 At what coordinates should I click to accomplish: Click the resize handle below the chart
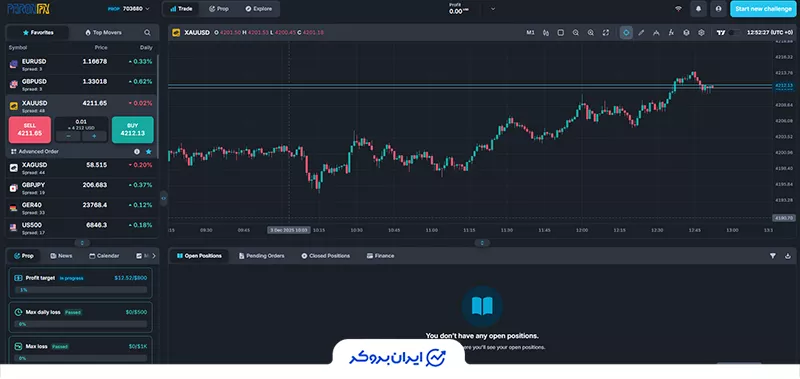tap(482, 243)
